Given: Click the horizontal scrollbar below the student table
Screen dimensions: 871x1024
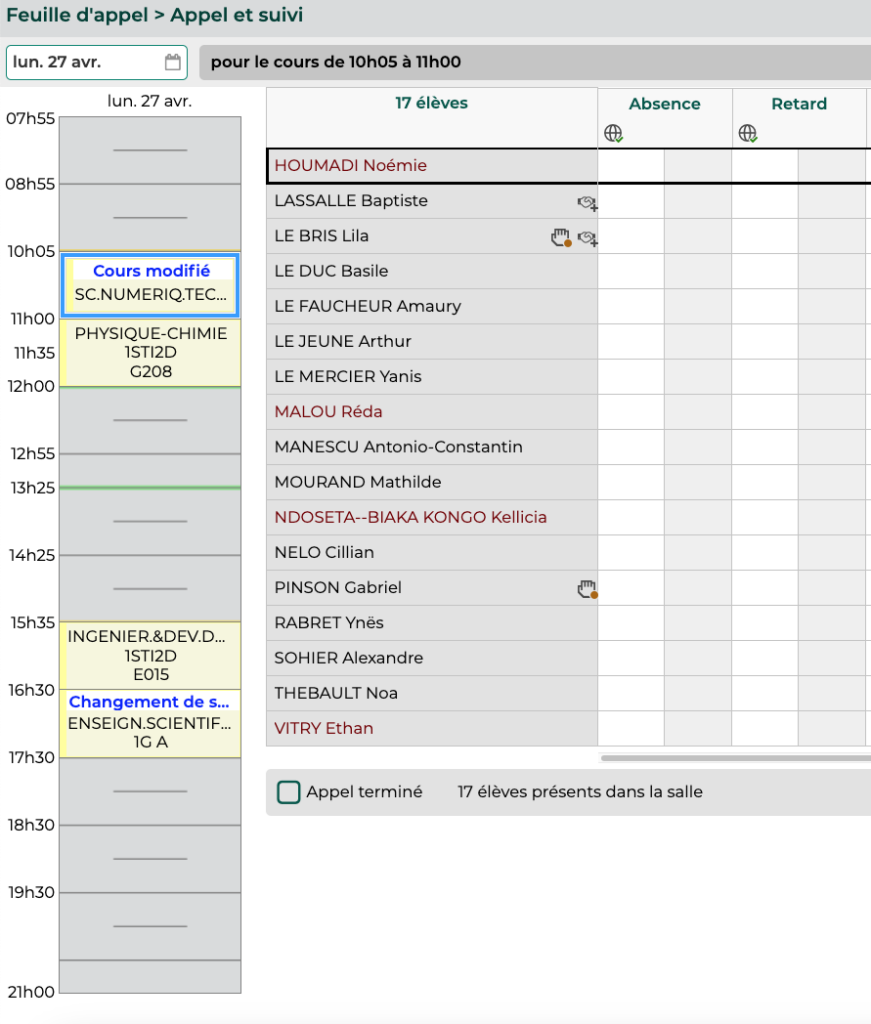Looking at the screenshot, I should tap(734, 759).
